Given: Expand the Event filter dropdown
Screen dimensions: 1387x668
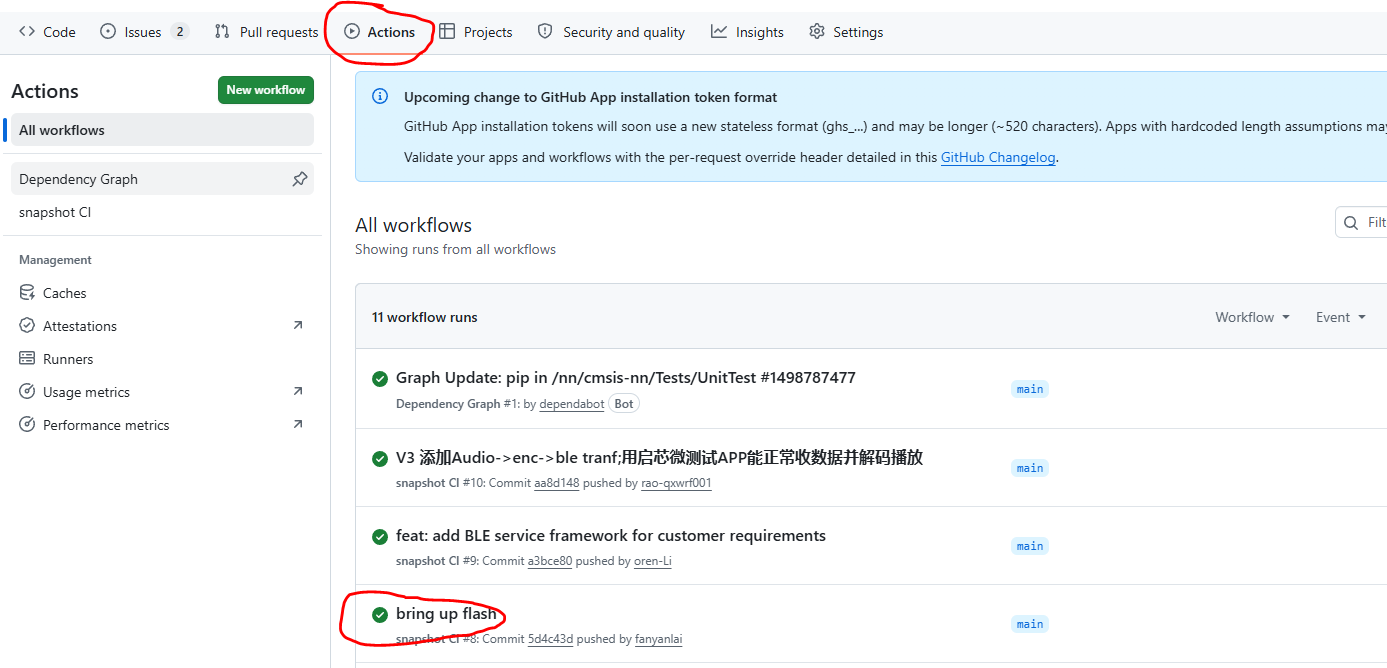Looking at the screenshot, I should (x=1340, y=317).
